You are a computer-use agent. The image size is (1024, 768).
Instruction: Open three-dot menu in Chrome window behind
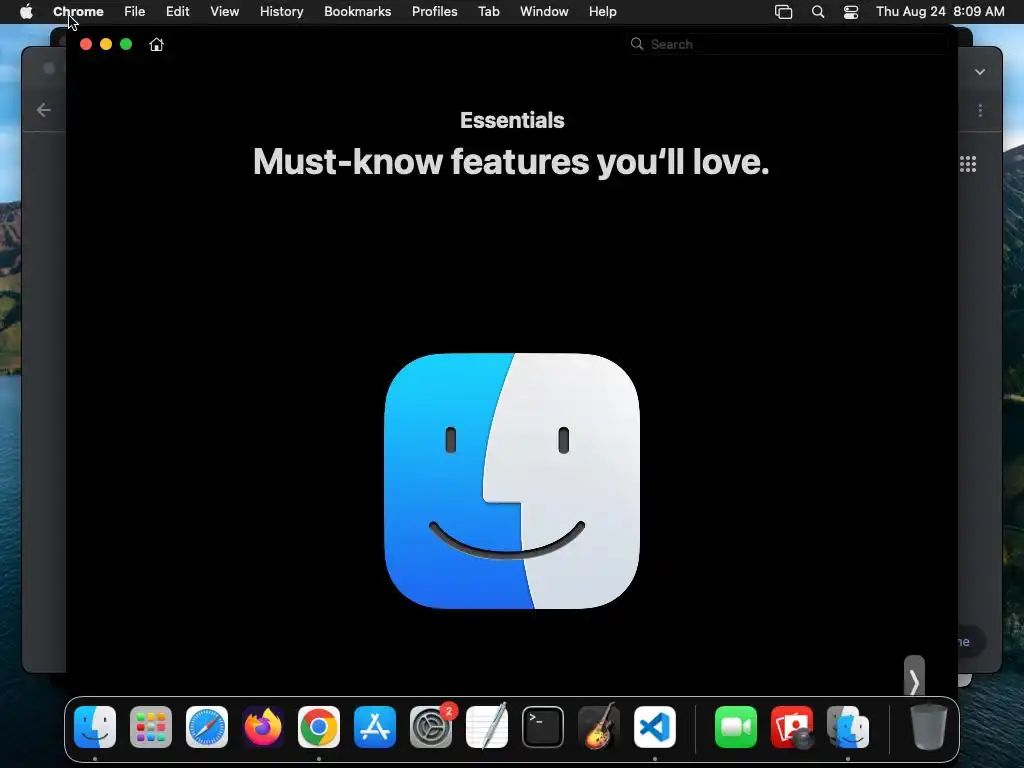[x=980, y=110]
